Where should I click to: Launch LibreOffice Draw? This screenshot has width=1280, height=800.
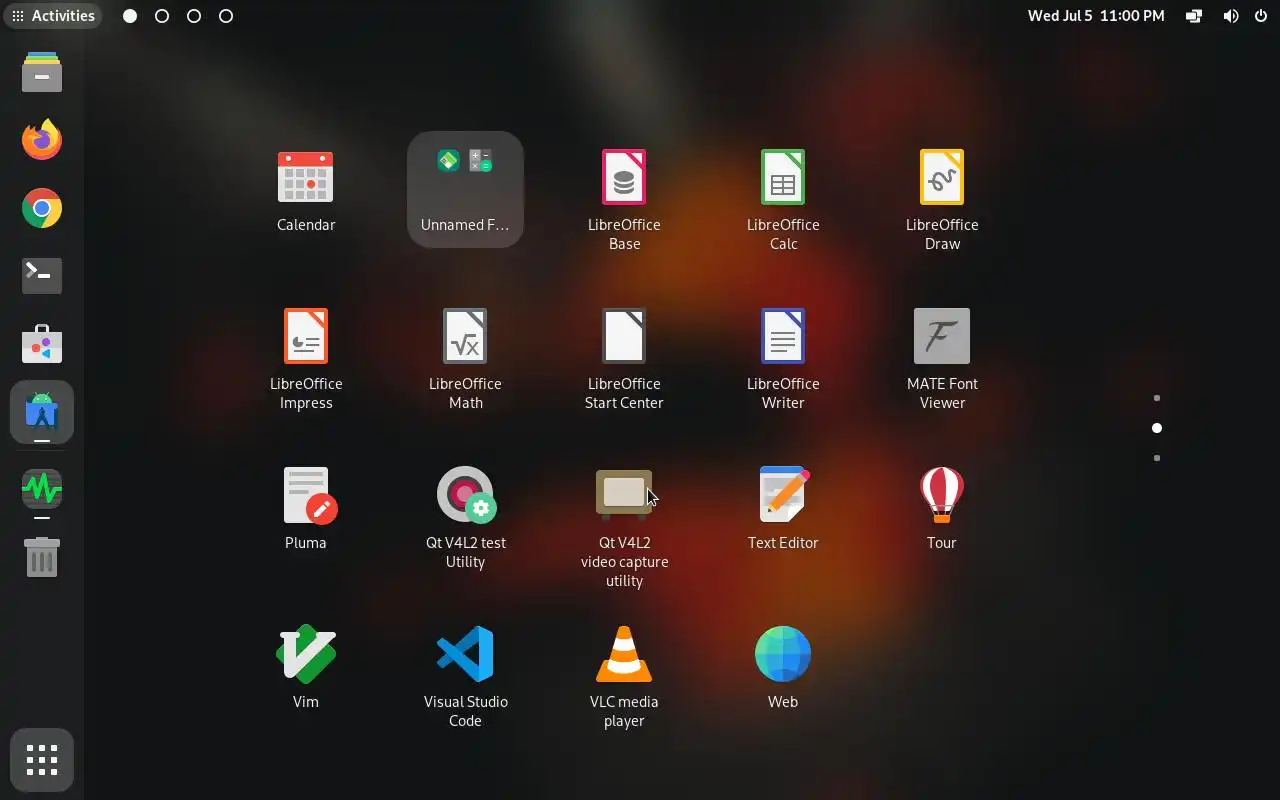tap(942, 198)
